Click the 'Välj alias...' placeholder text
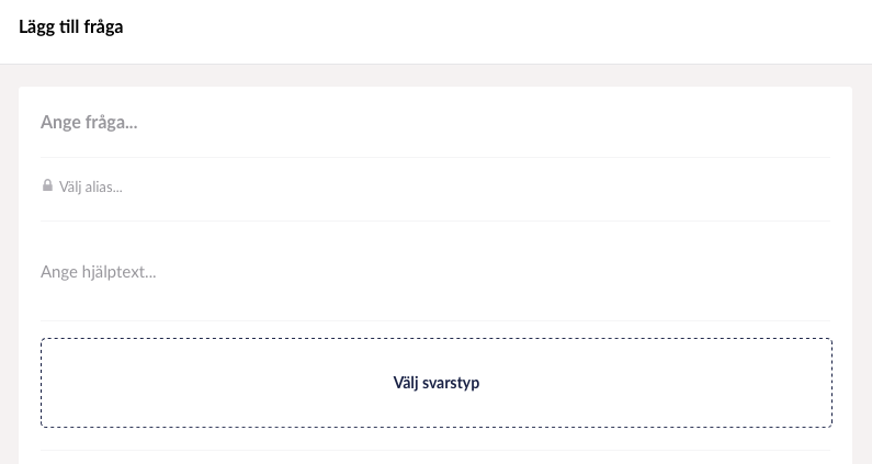 tap(91, 187)
